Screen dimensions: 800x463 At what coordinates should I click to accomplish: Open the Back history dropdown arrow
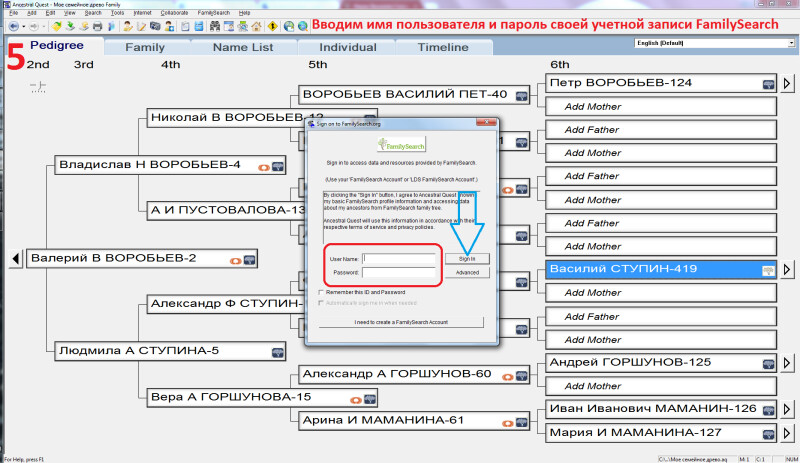click(23, 27)
